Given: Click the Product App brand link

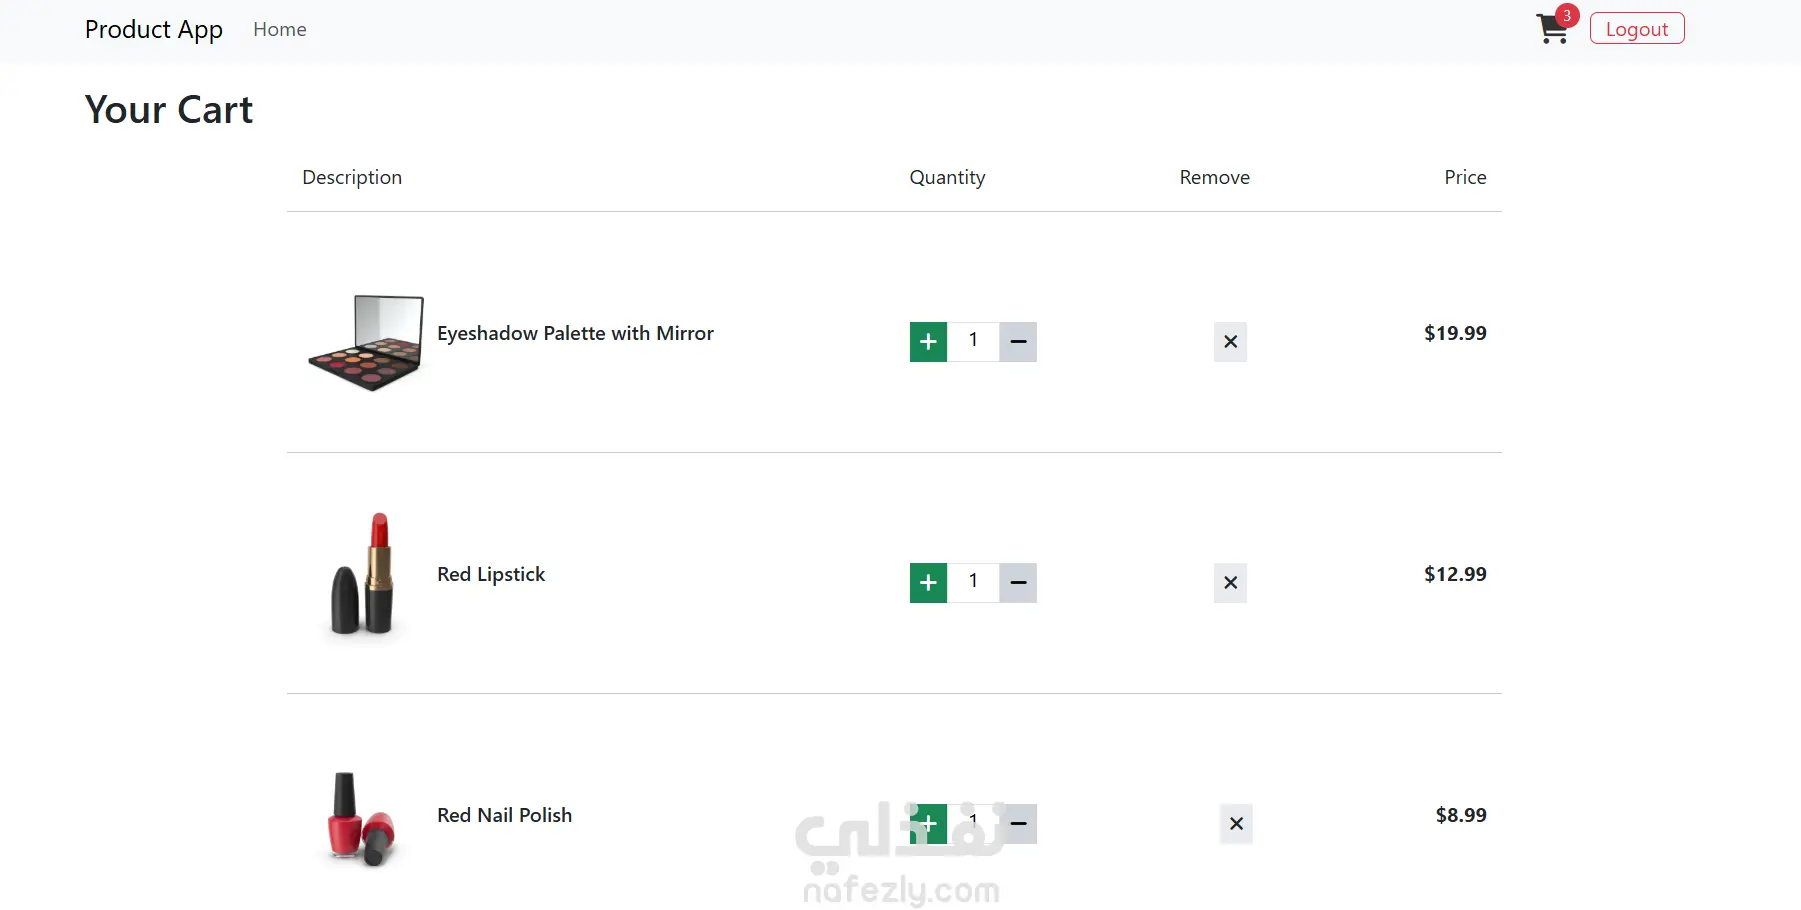Looking at the screenshot, I should tap(154, 30).
